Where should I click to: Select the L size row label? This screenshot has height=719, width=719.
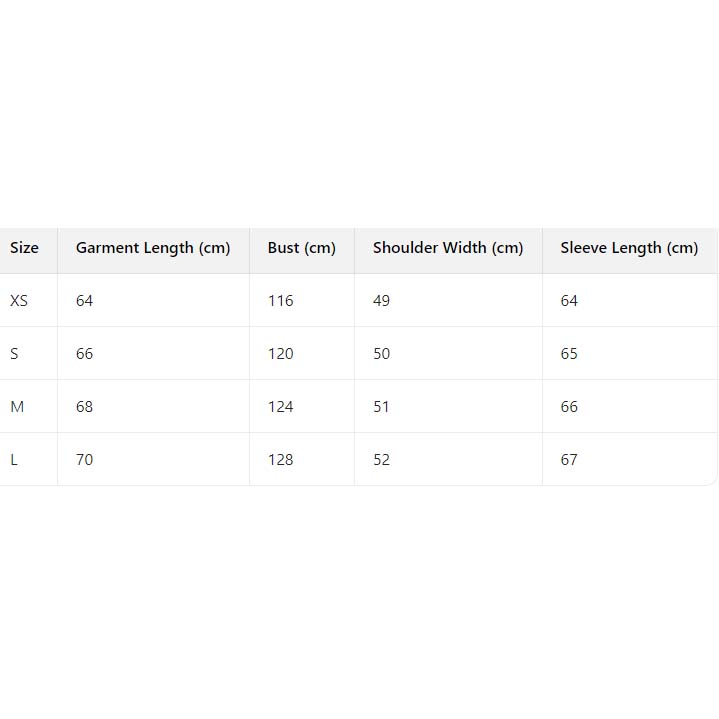14,460
